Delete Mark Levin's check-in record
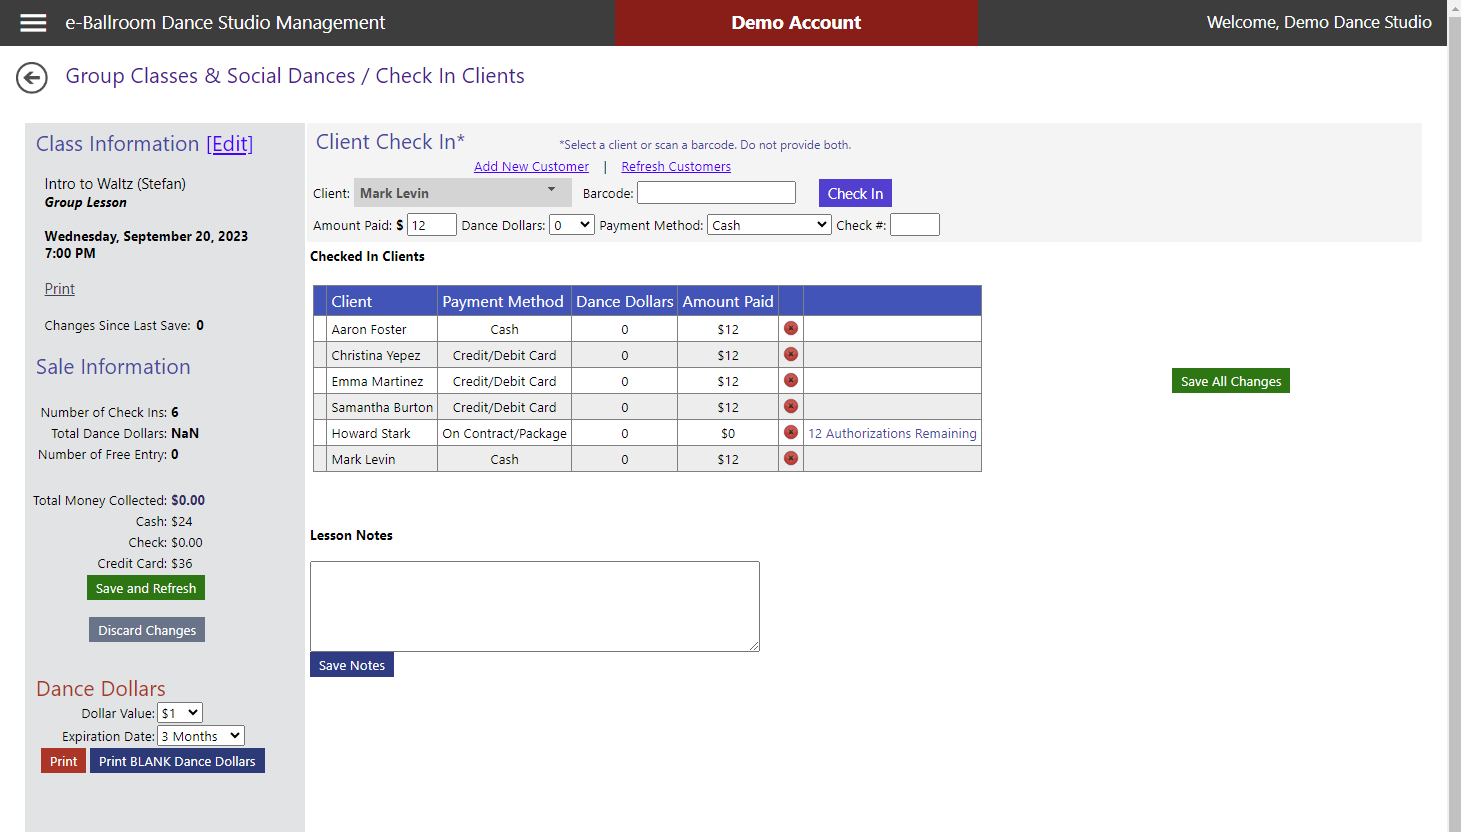 pos(790,458)
